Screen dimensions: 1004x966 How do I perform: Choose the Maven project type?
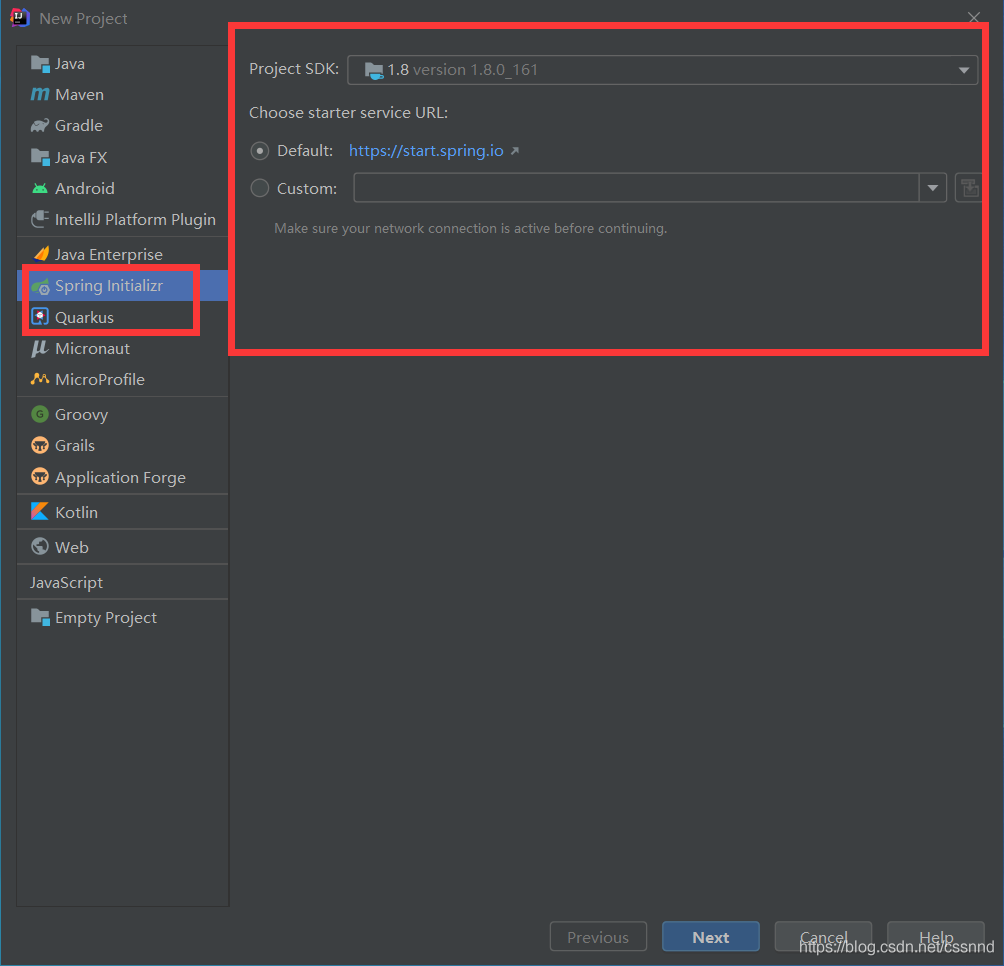[x=122, y=95]
